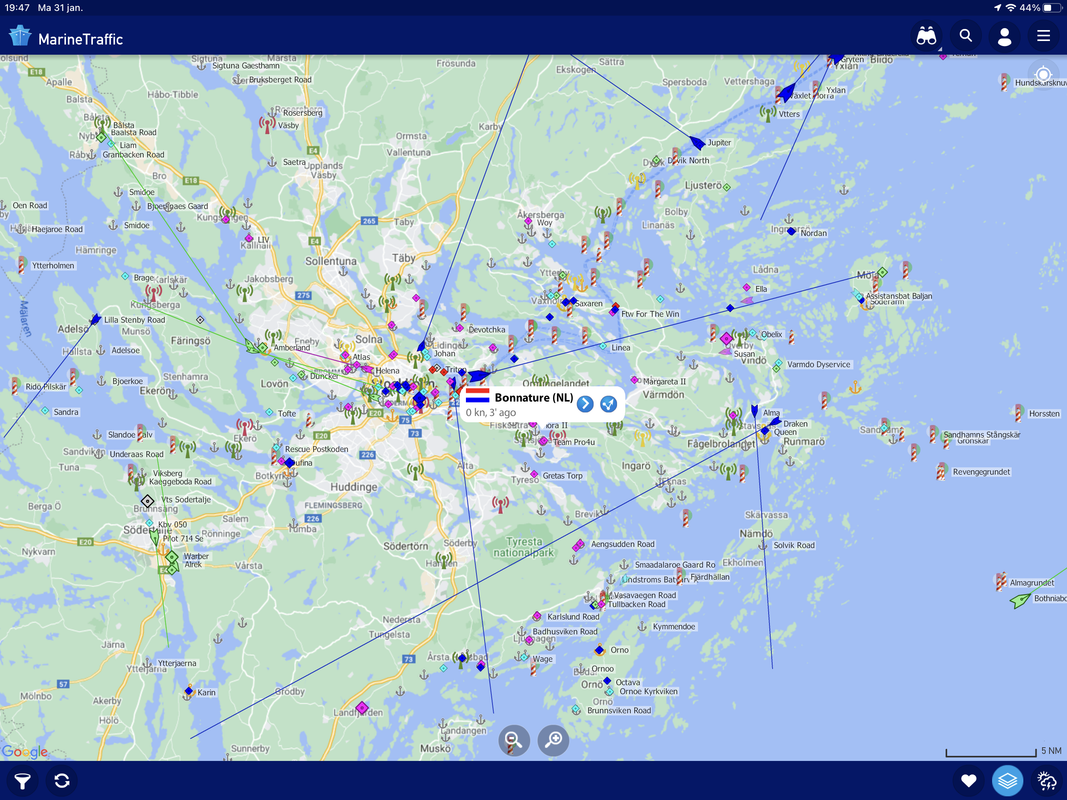Select the Vtters antenna station marker
1067x800 pixels.
click(x=768, y=113)
